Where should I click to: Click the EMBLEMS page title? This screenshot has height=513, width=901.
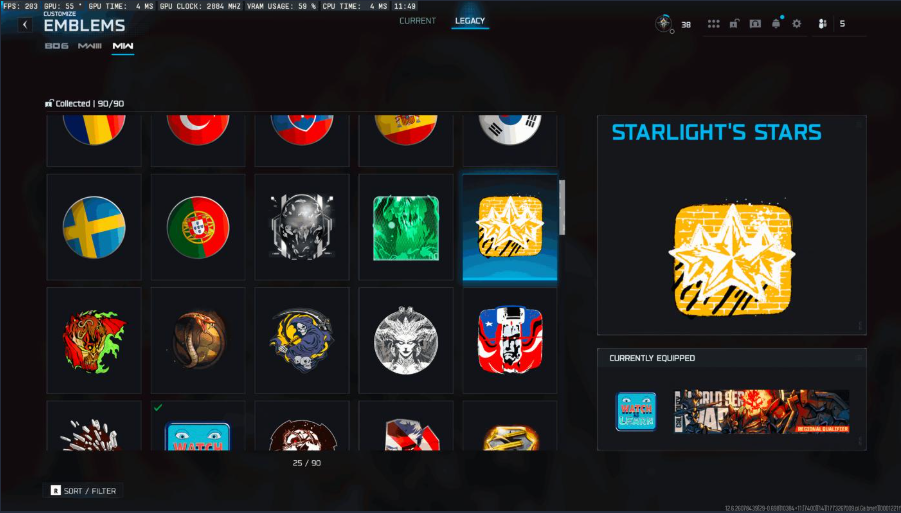[84, 26]
